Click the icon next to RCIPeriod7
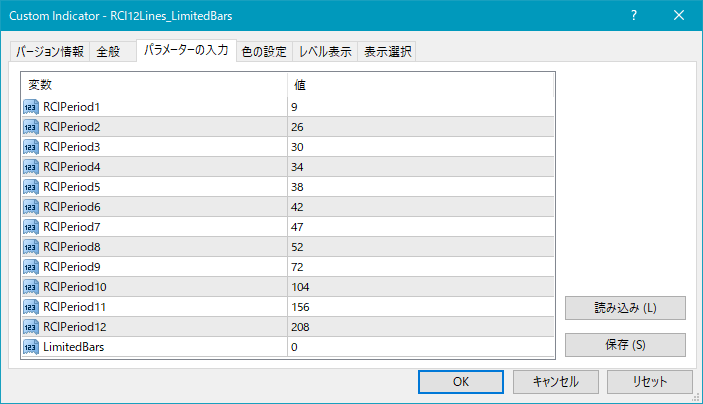703x404 pixels. pos(31,227)
